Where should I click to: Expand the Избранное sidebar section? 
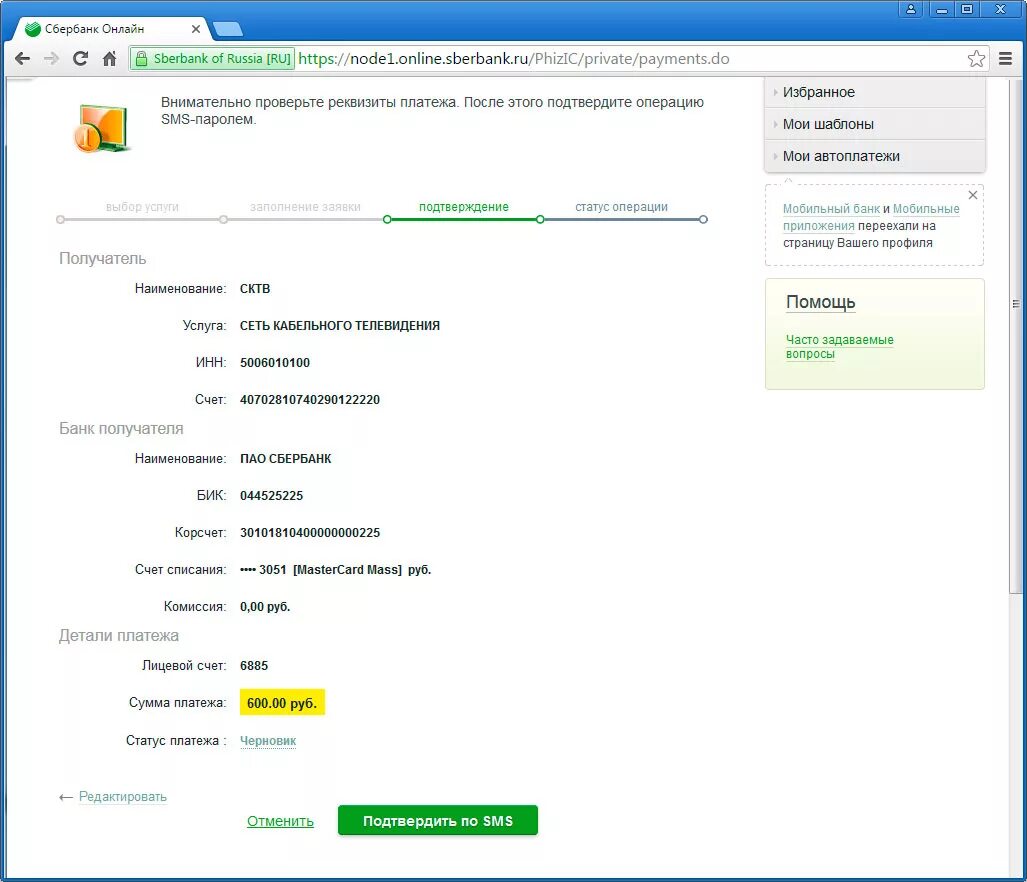click(x=874, y=92)
